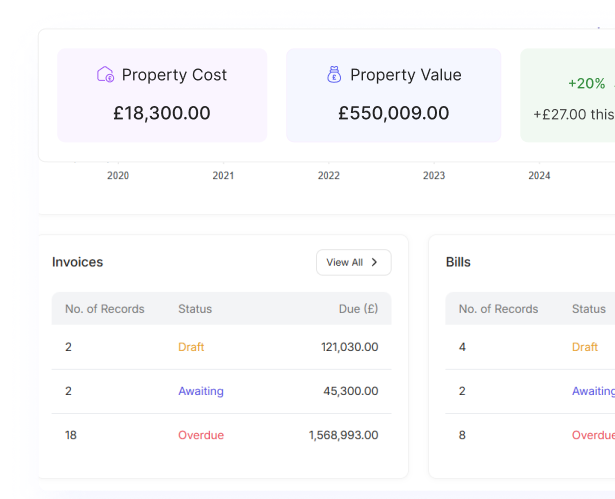
Task: Open the Overdue status in Bills
Action: 592,435
